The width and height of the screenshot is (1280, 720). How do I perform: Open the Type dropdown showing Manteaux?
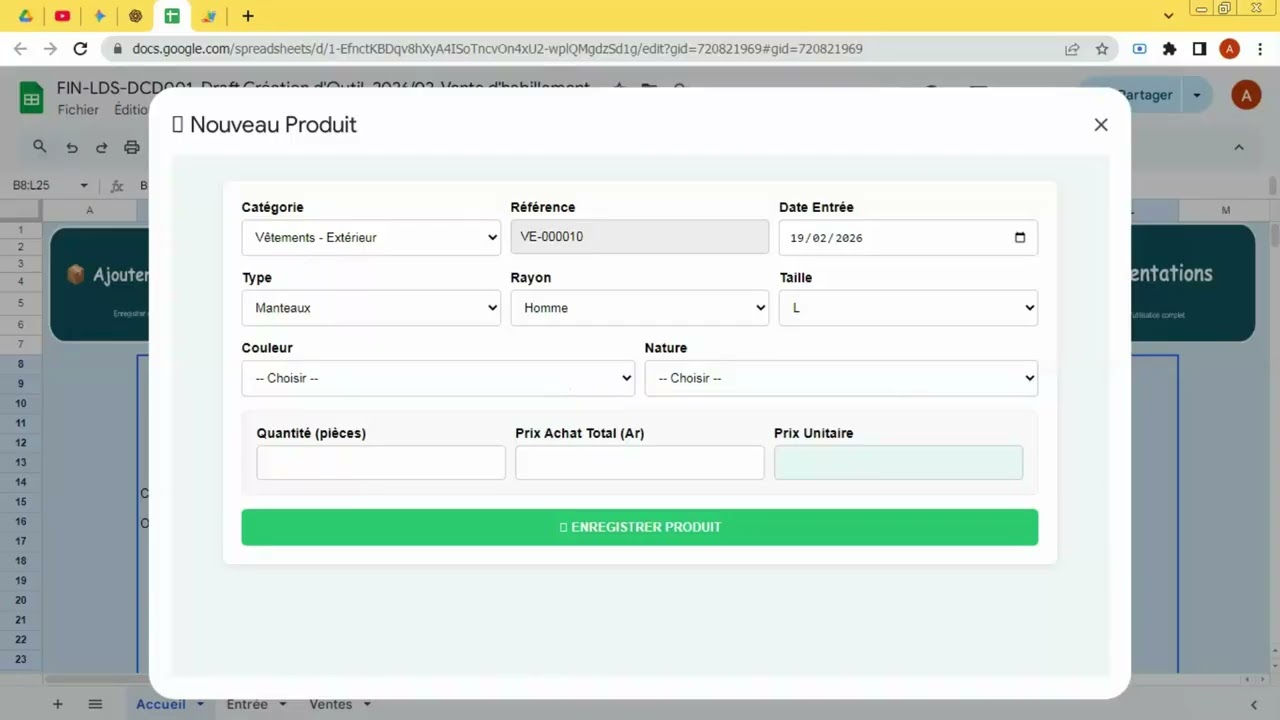point(371,308)
